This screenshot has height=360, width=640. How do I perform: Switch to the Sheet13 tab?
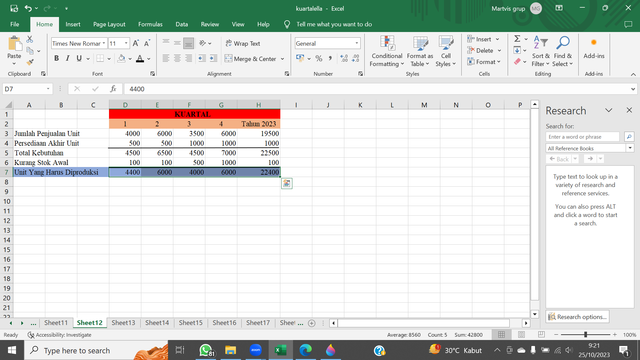click(x=123, y=322)
